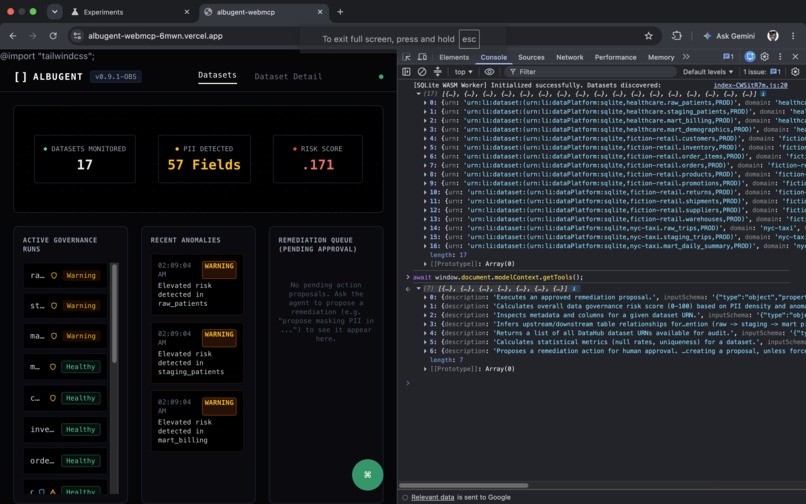Toggle the device toolbar icon
Screen dimensions: 806x504
pos(422,57)
